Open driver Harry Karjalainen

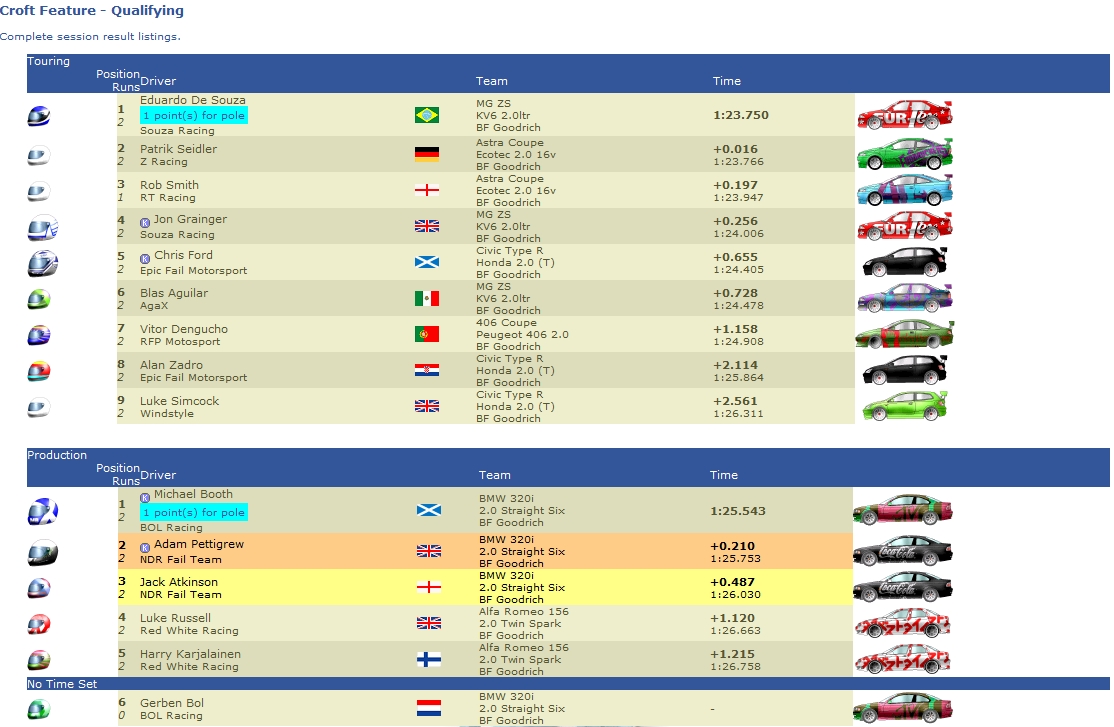pyautogui.click(x=190, y=654)
